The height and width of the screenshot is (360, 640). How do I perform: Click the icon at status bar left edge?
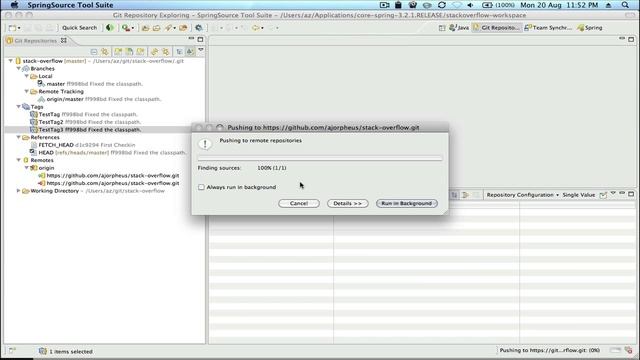coord(12,350)
